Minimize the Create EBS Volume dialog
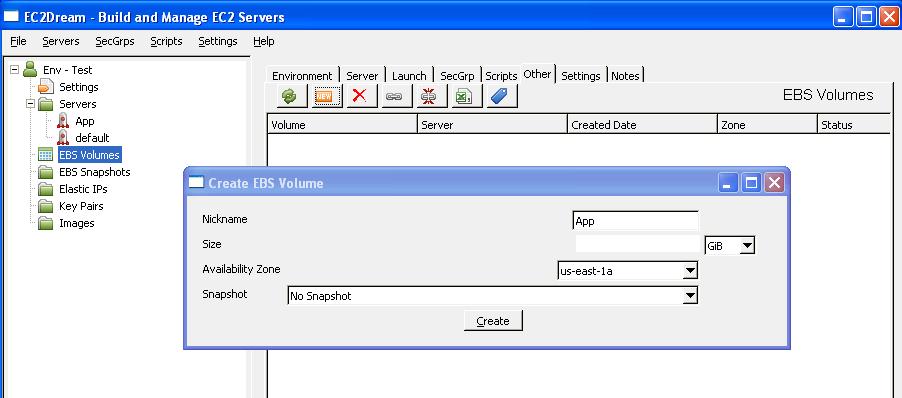902x398 pixels. click(728, 183)
